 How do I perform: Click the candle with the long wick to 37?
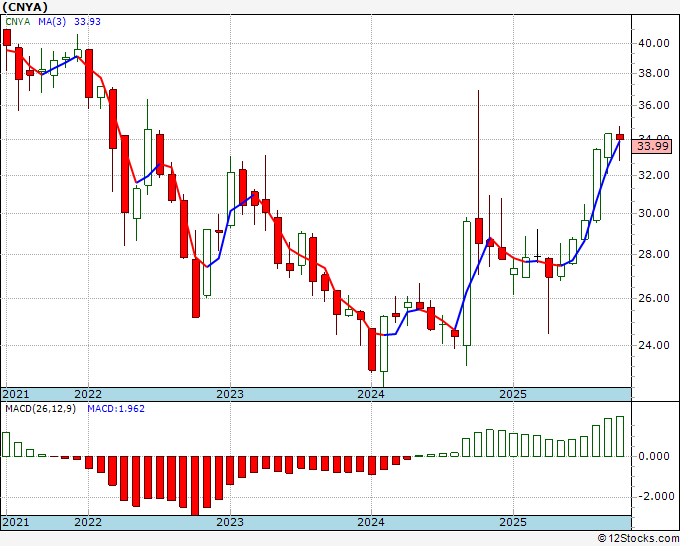click(x=479, y=231)
